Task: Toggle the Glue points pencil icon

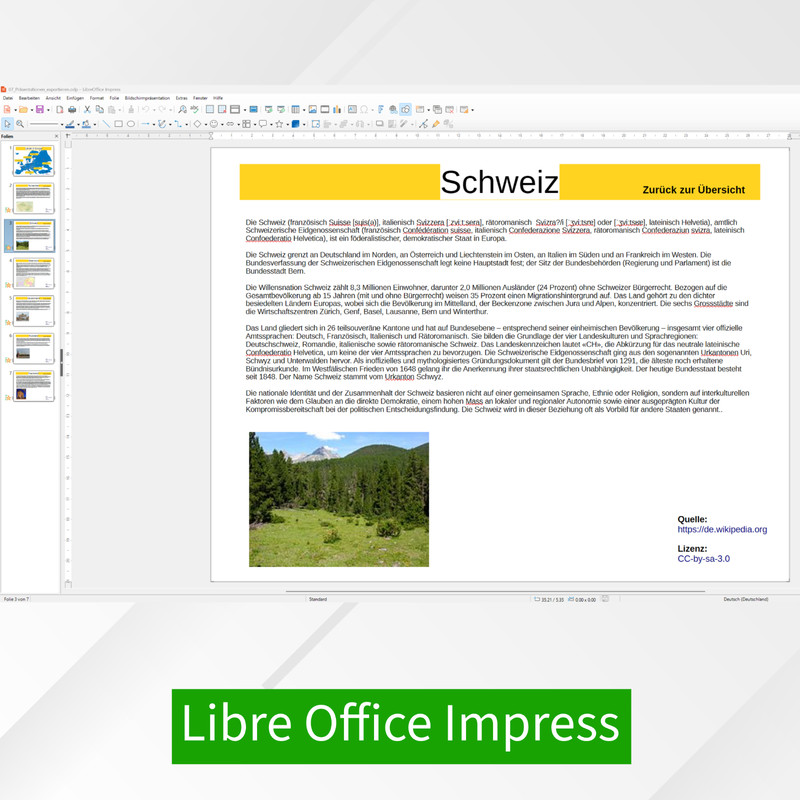Action: click(436, 124)
